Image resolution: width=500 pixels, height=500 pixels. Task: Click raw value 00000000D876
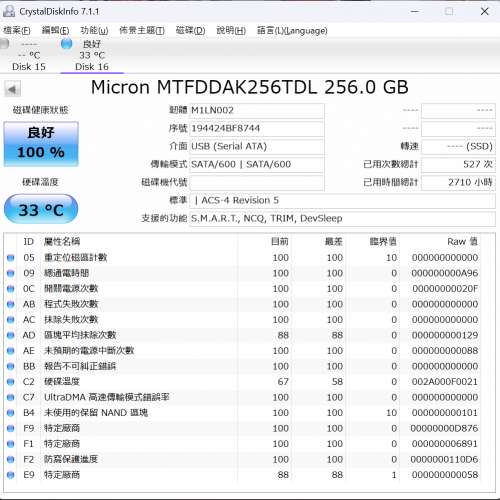coord(445,428)
